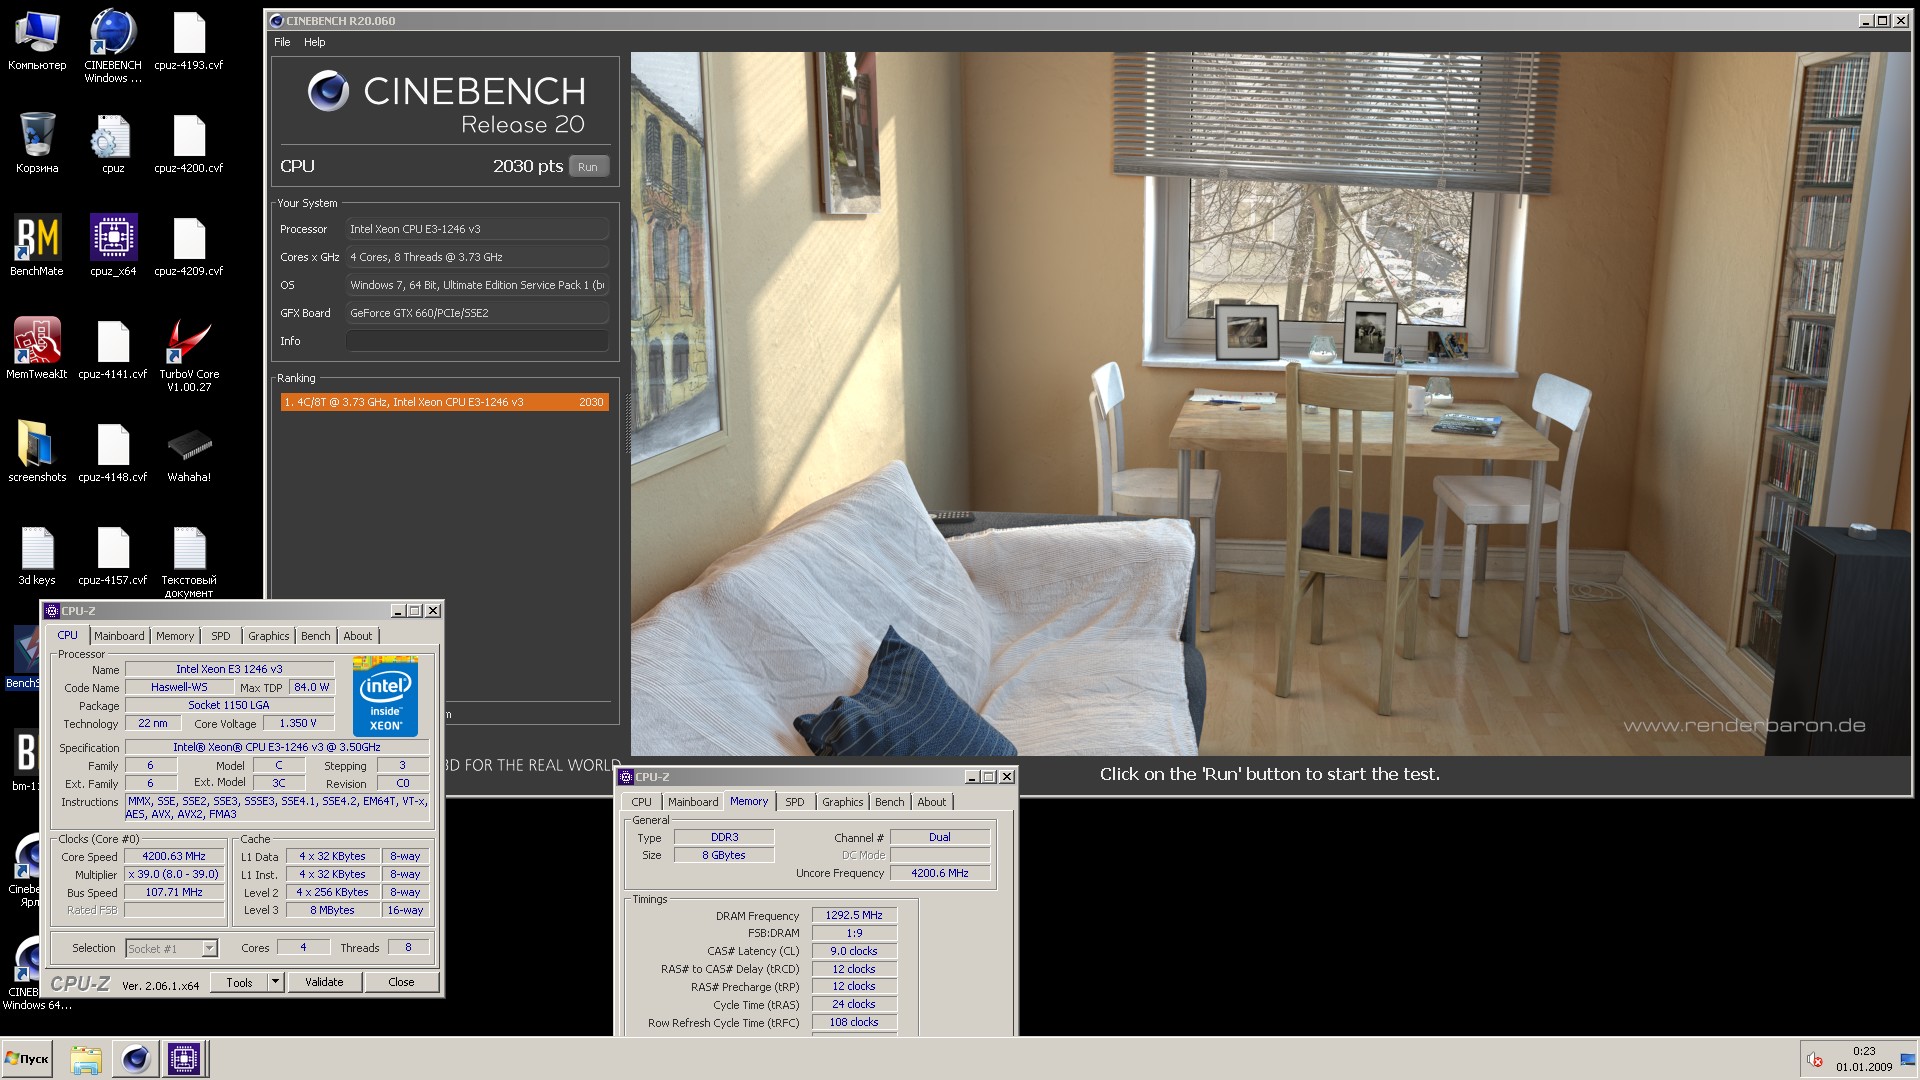Click the GeForce GTX 660 GFX Board field
This screenshot has width=1920, height=1080.
pos(477,313)
